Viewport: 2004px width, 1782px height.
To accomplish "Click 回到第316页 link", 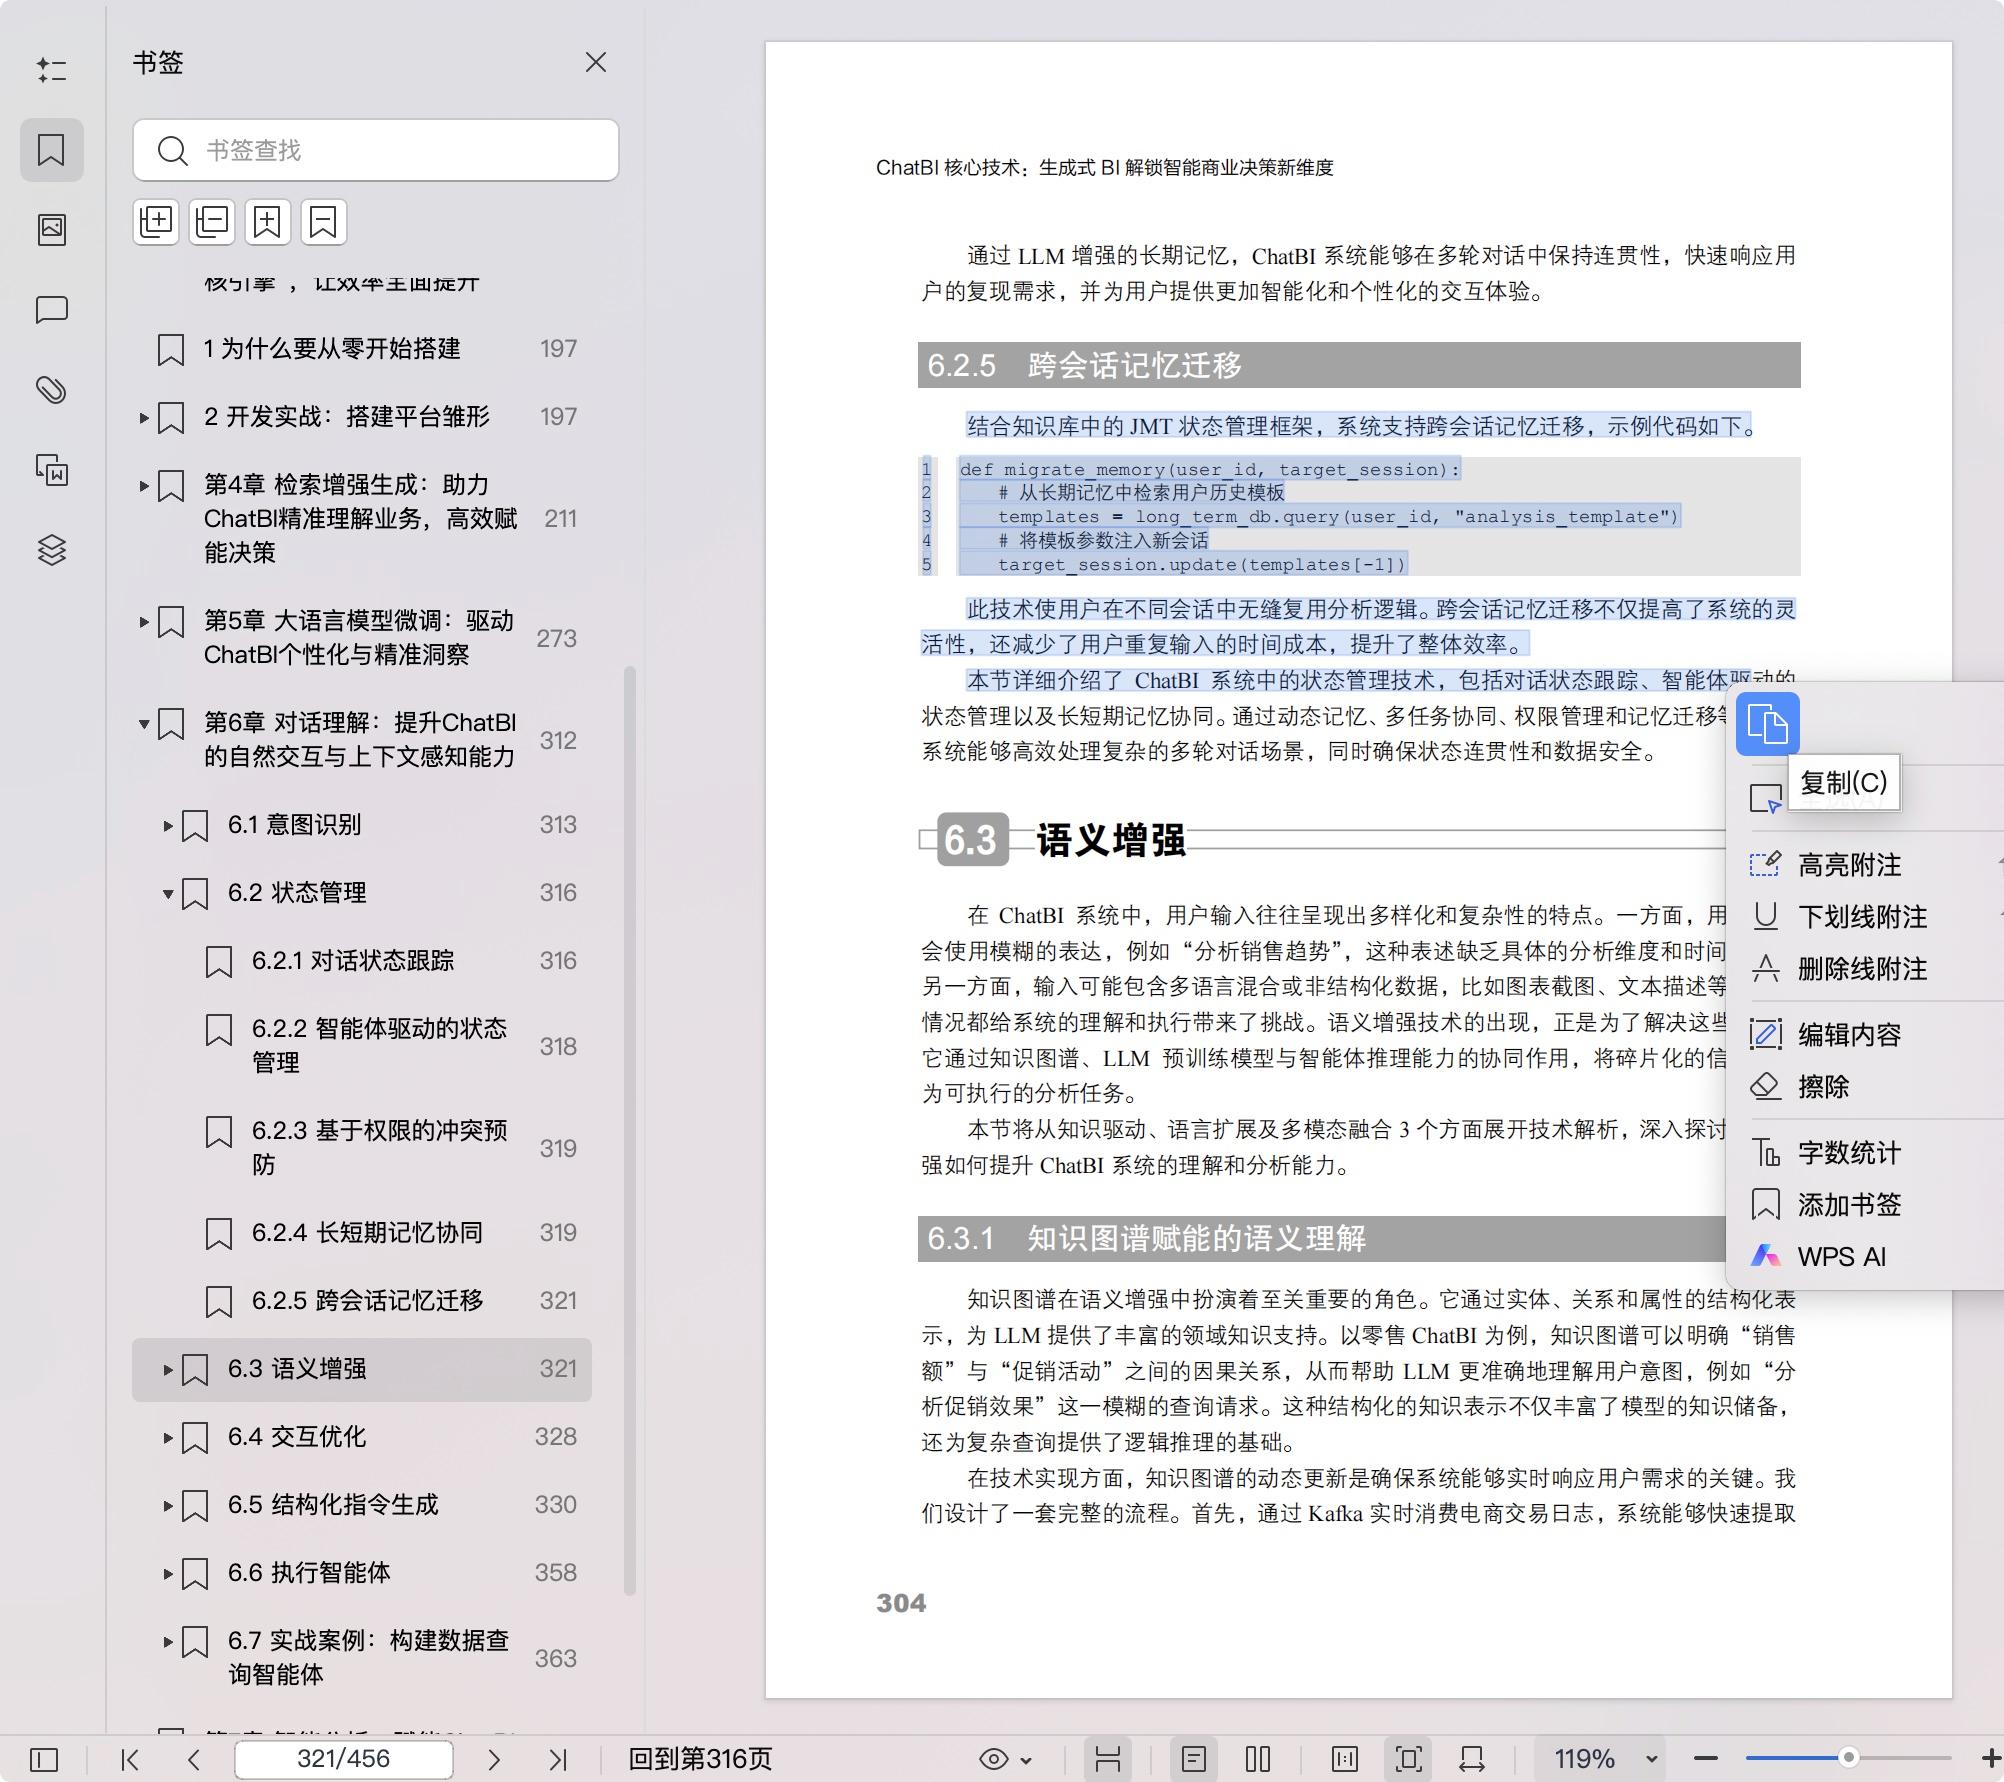I will pos(700,1759).
